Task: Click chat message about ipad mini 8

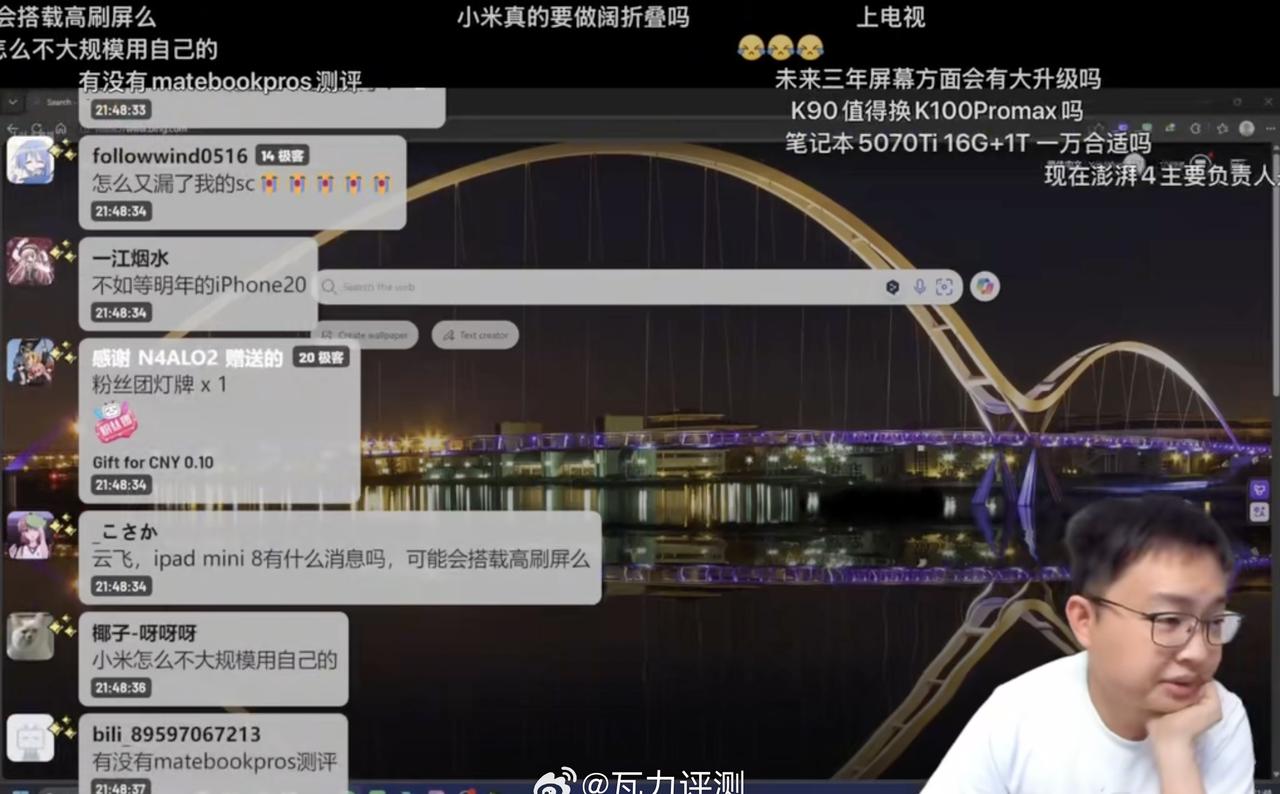Action: coord(341,559)
